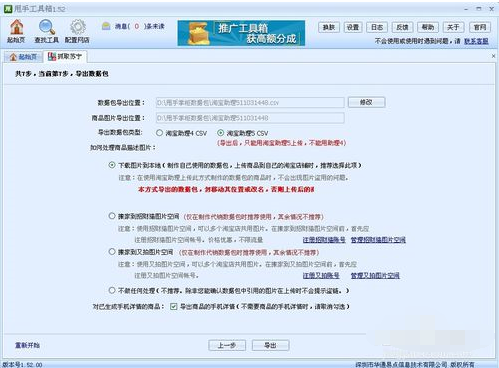Close the current tab with the X

493,56
